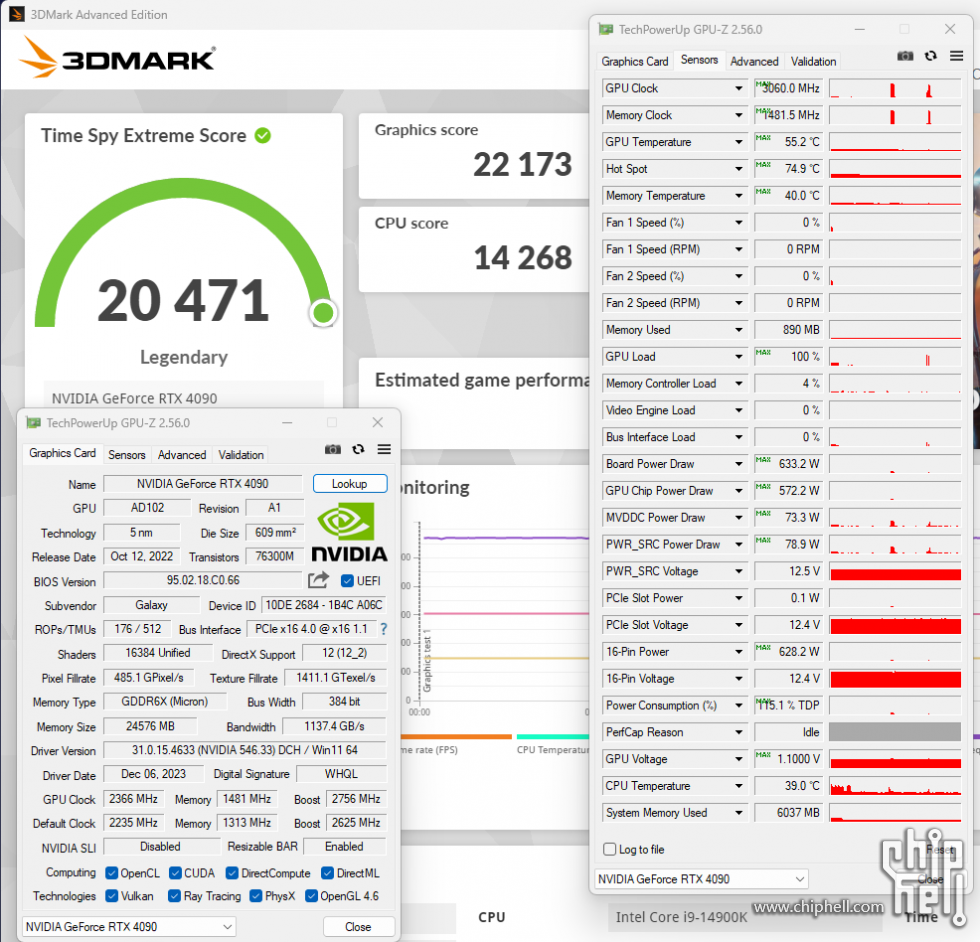Open the 16-Pin Power sensor dropdown
Viewport: 980px width, 942px height.
[739, 651]
